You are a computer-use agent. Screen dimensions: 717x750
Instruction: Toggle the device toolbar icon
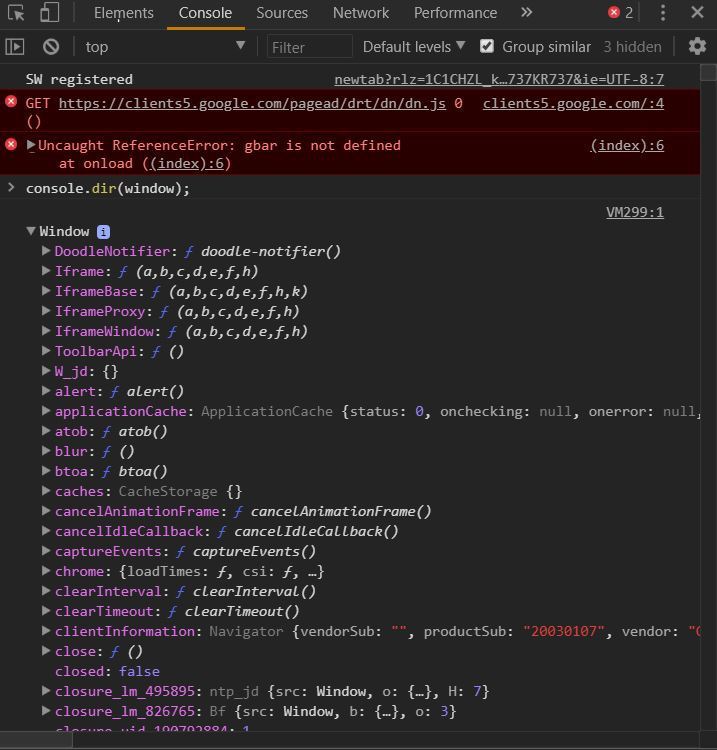coord(50,13)
